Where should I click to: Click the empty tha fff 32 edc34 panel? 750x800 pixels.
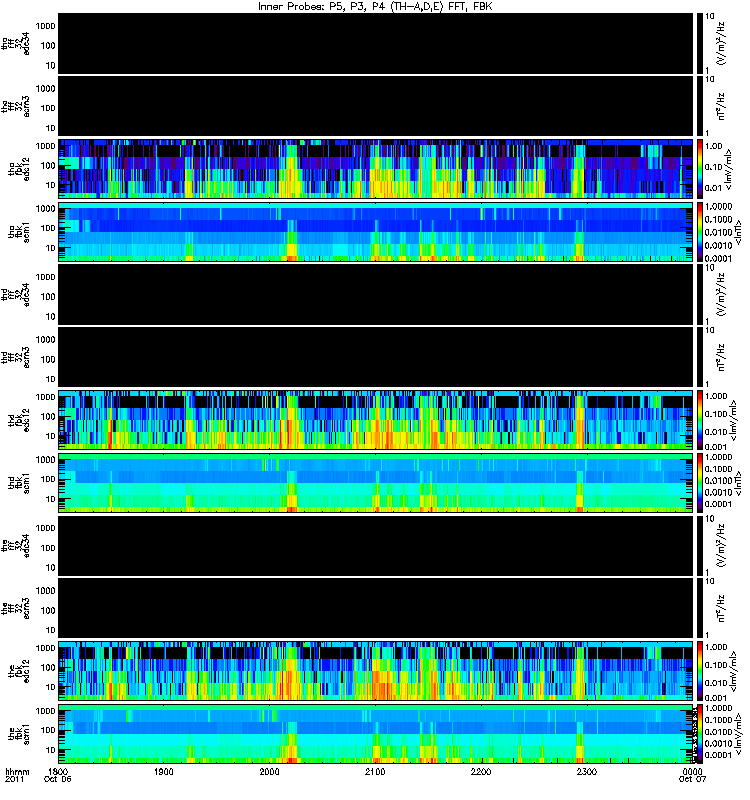376,43
